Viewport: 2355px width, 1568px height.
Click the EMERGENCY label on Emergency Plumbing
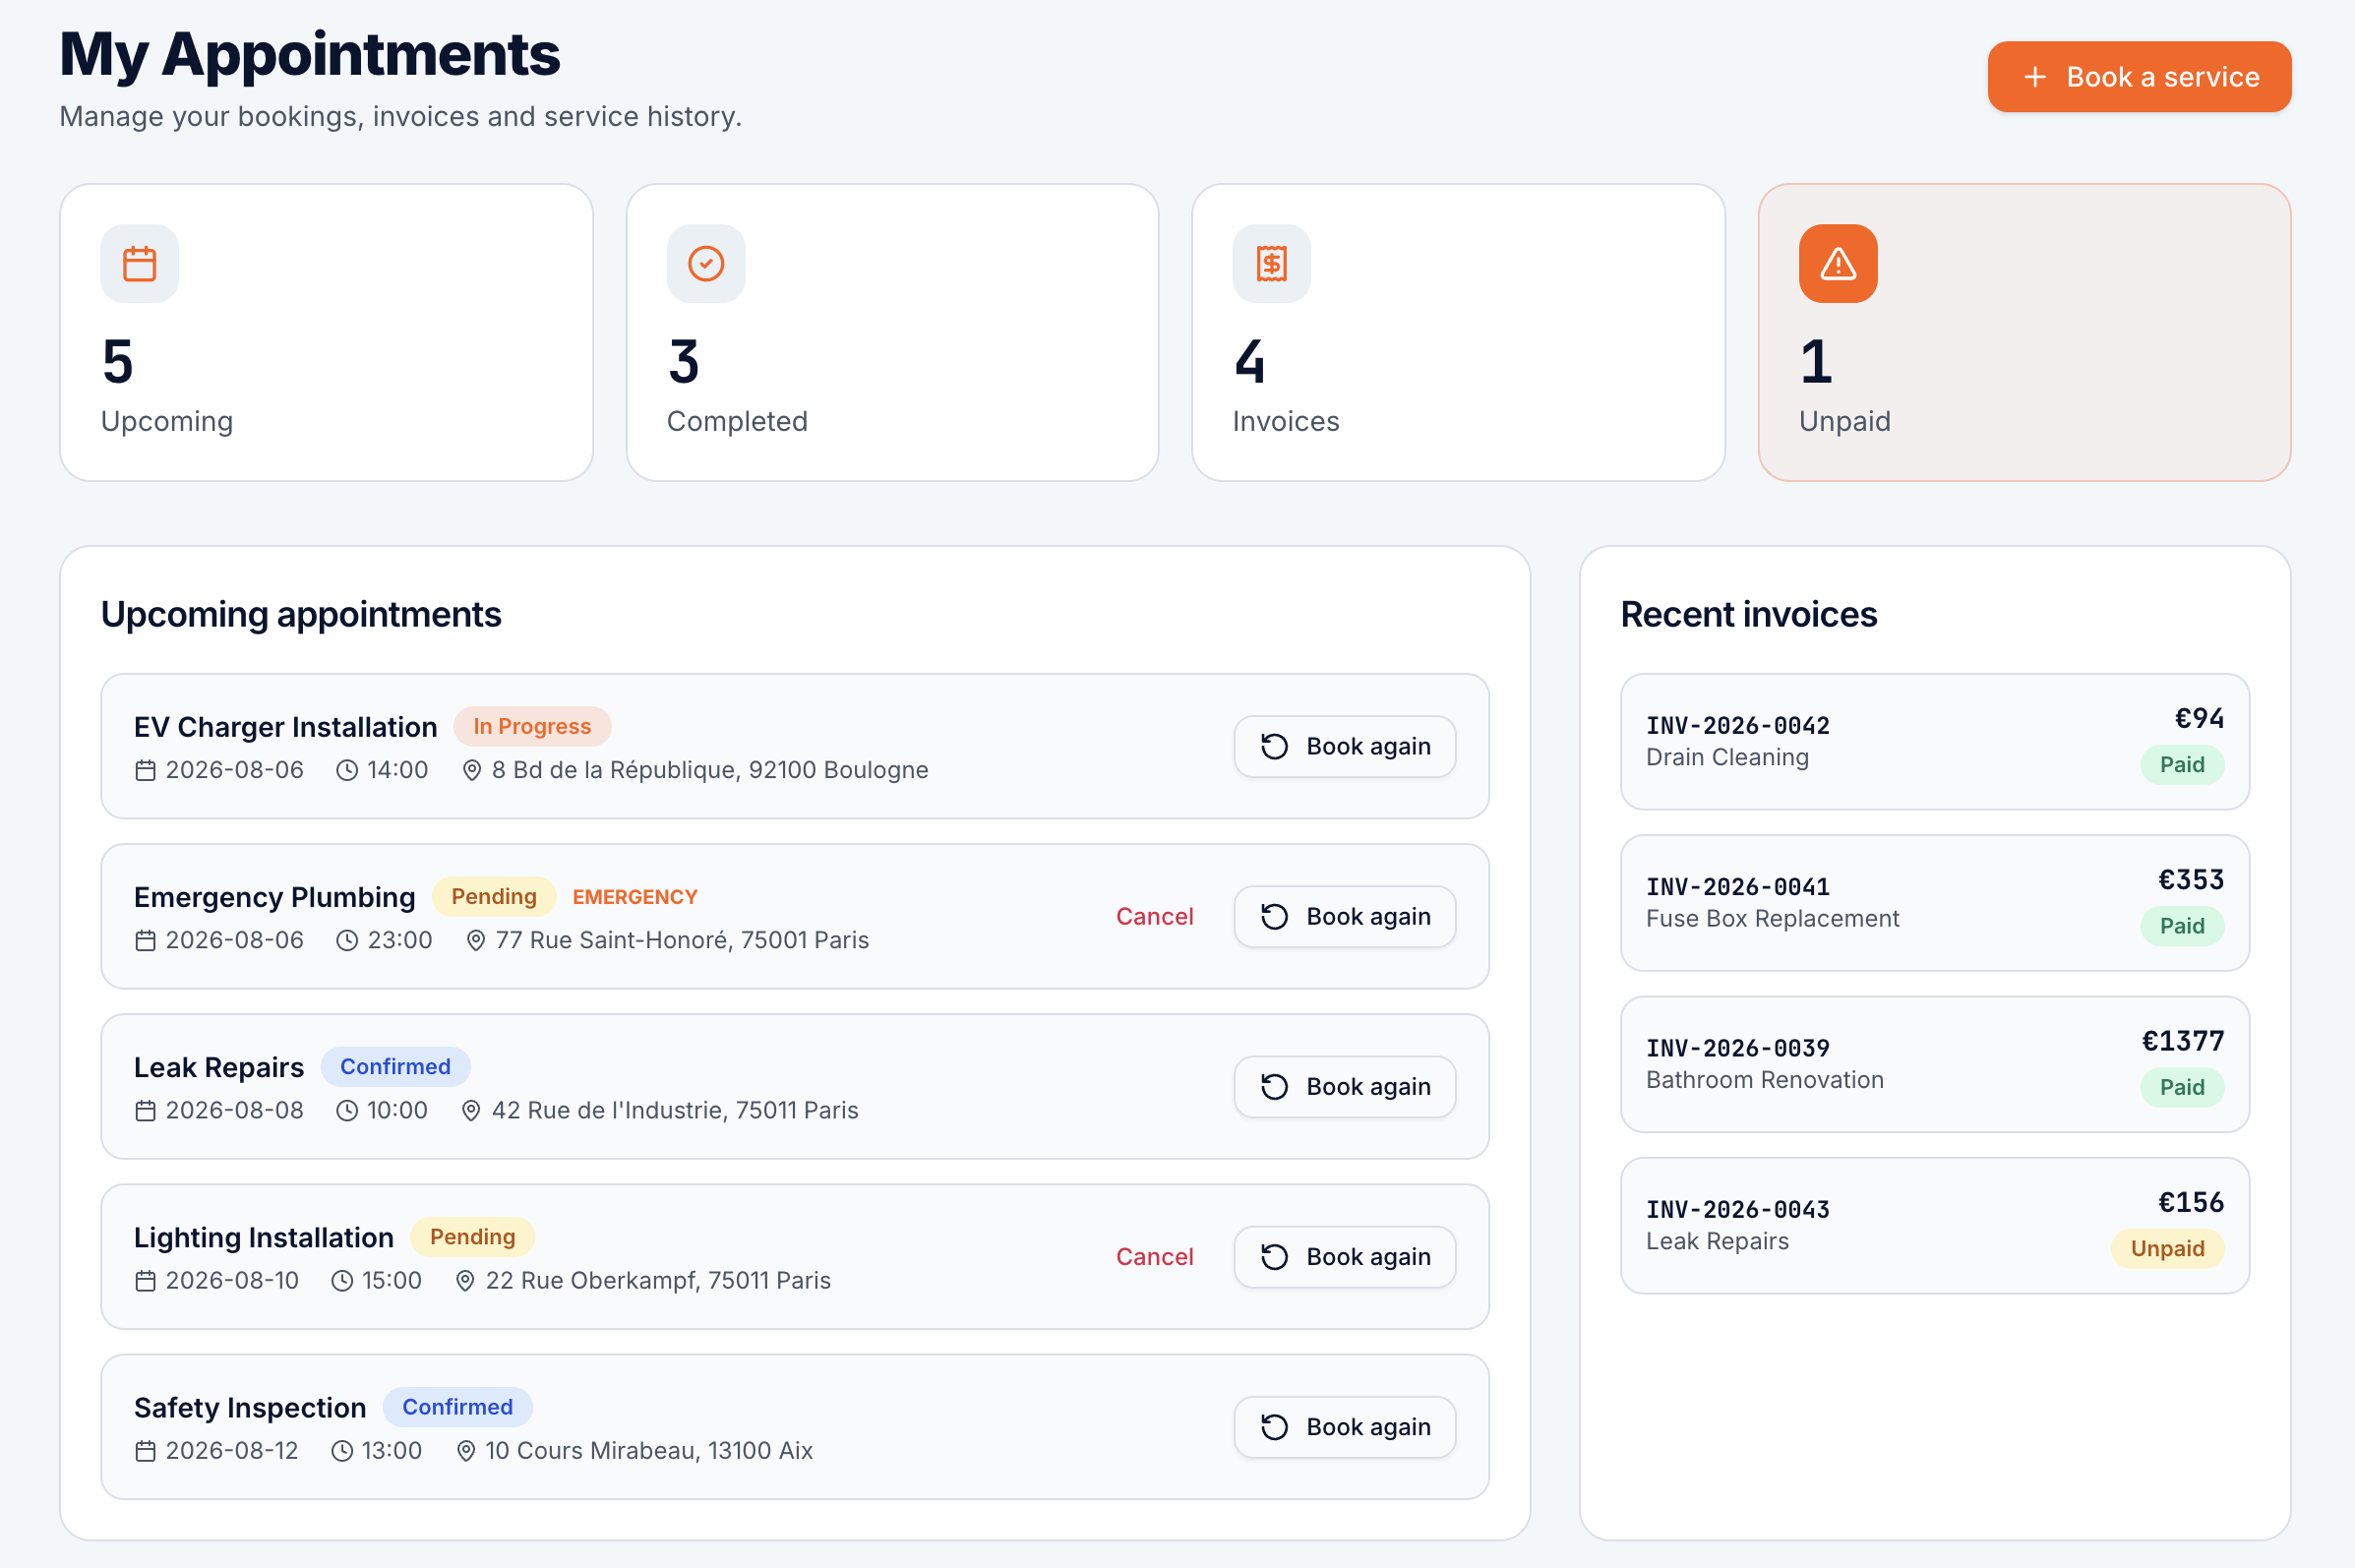pos(635,897)
